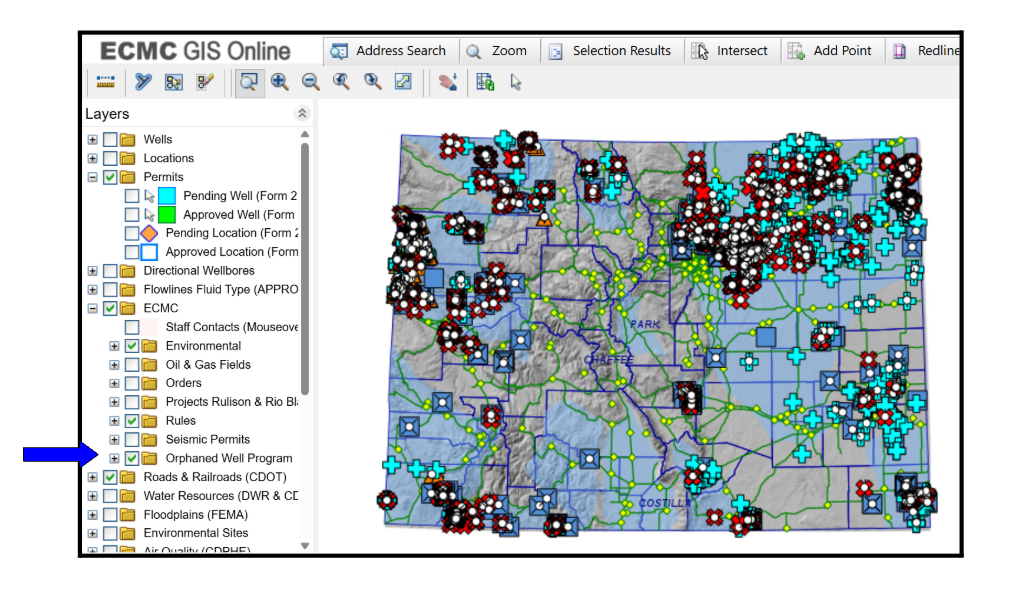Check the Wells layer visibility box
This screenshot has width=1025, height=589.
coord(111,139)
